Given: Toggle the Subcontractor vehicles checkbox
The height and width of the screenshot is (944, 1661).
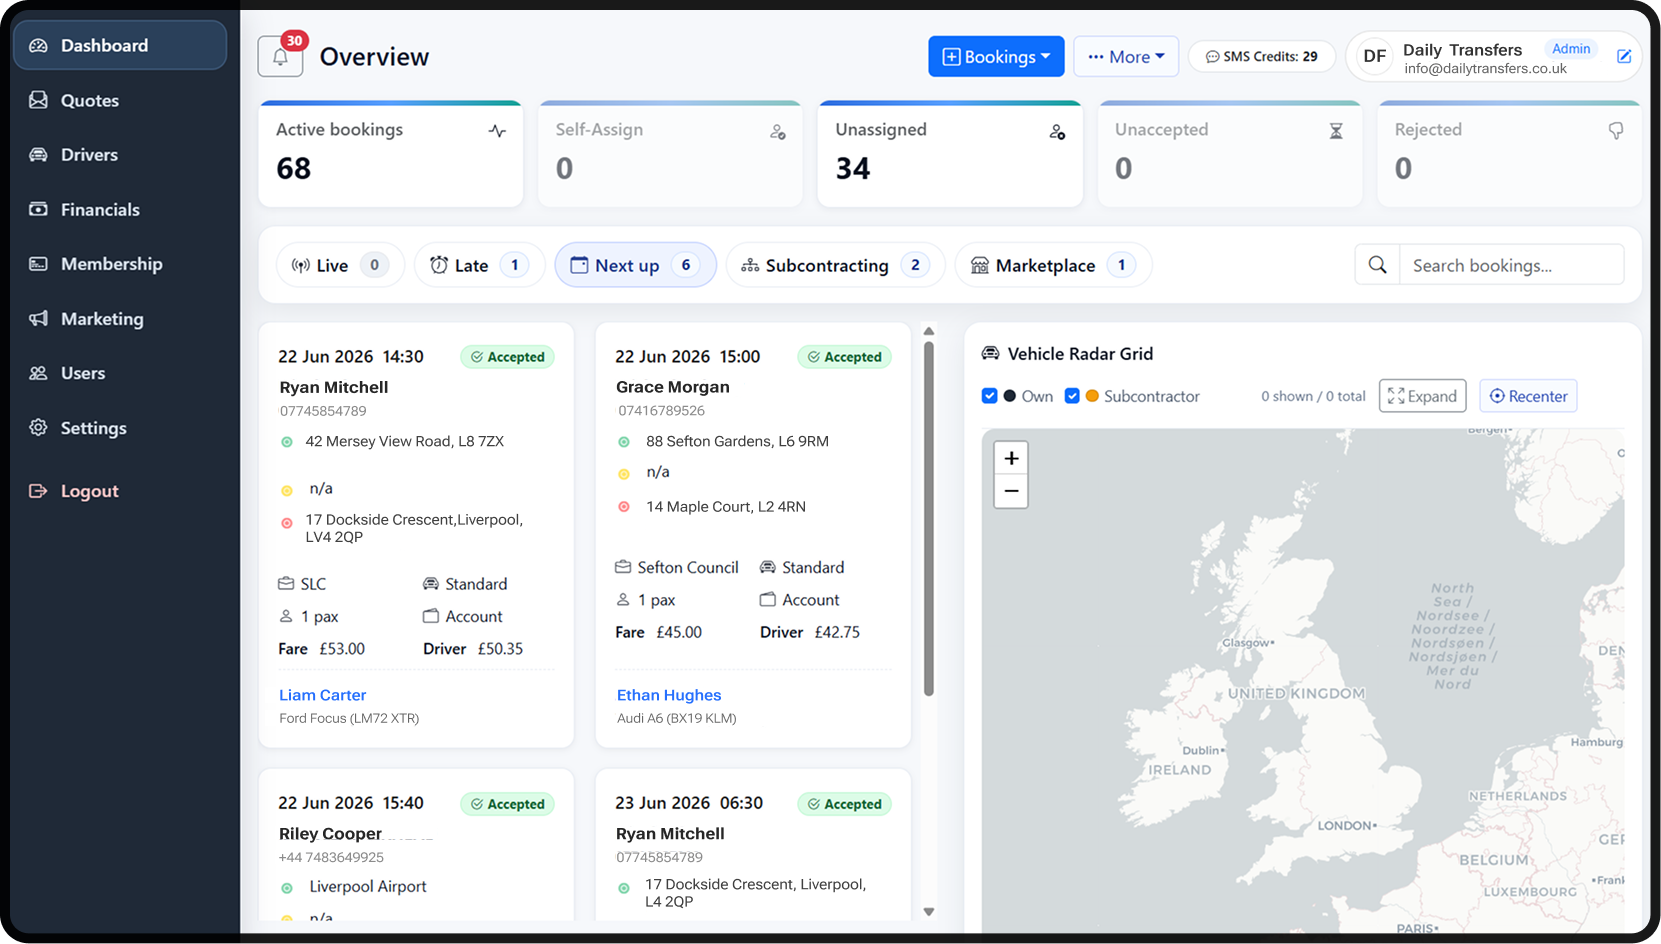Looking at the screenshot, I should [1072, 396].
